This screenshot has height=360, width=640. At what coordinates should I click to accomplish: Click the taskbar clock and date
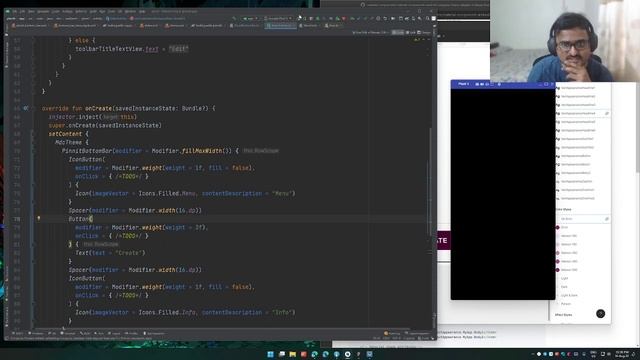pyautogui.click(x=622, y=354)
